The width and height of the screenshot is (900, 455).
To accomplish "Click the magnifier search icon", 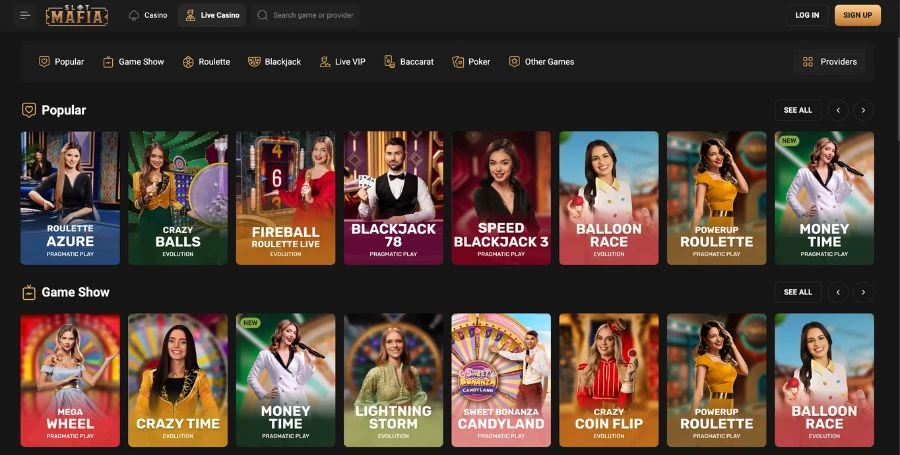I will [x=262, y=15].
